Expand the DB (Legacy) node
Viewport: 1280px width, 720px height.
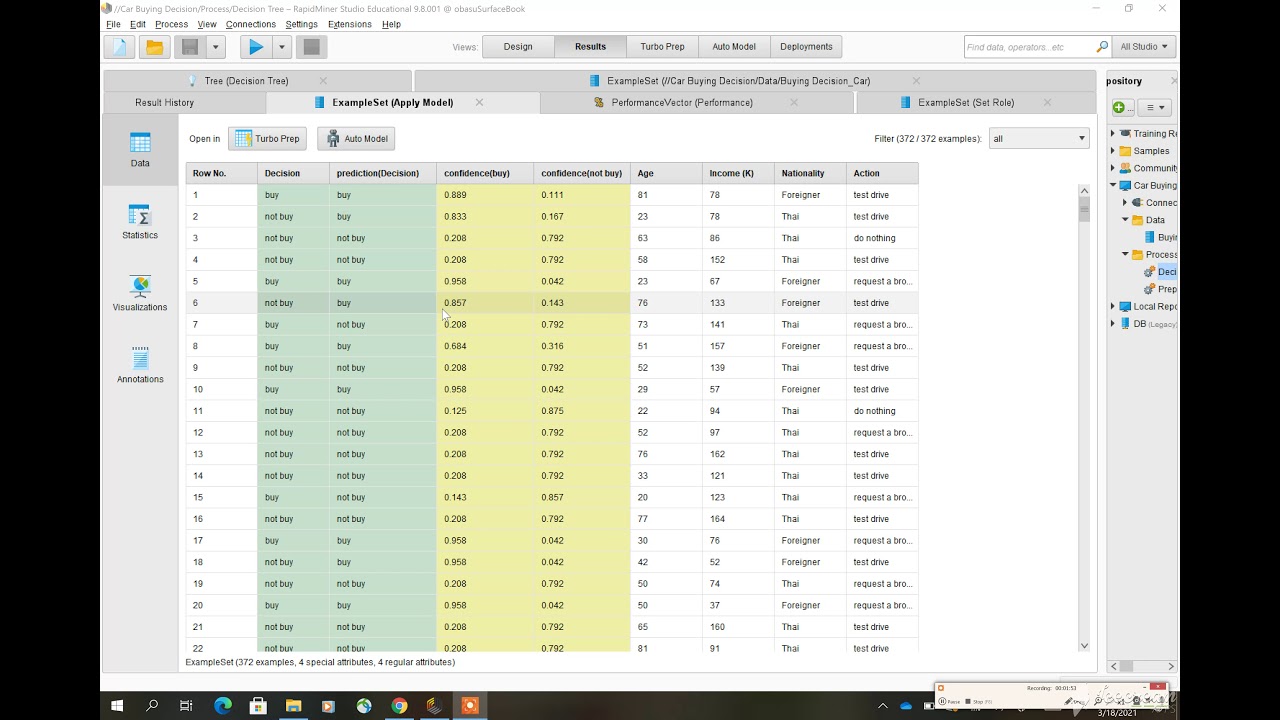point(1113,324)
